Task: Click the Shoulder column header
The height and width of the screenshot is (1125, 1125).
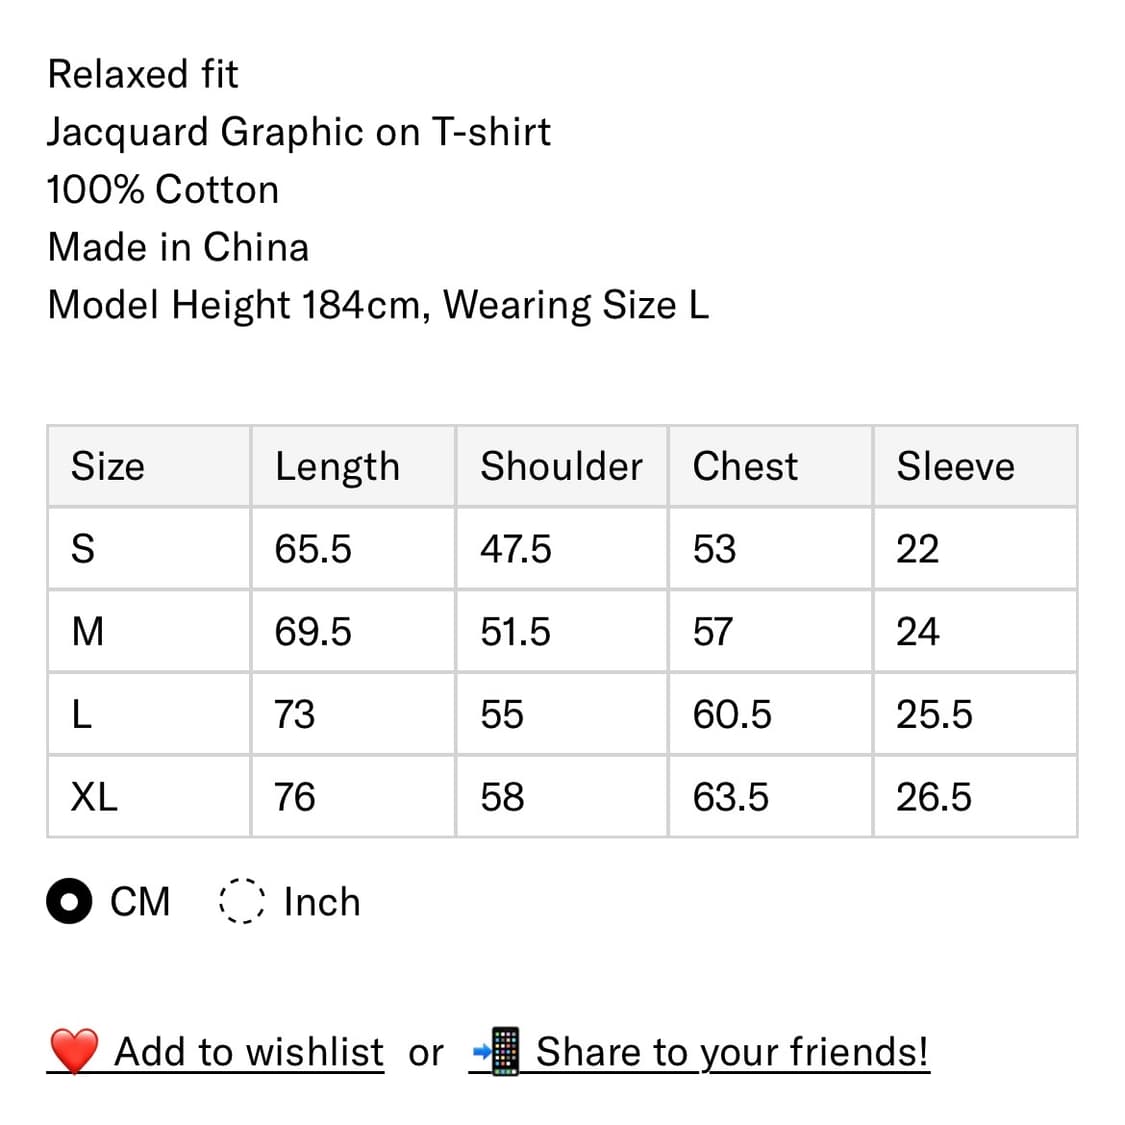Action: click(x=562, y=466)
